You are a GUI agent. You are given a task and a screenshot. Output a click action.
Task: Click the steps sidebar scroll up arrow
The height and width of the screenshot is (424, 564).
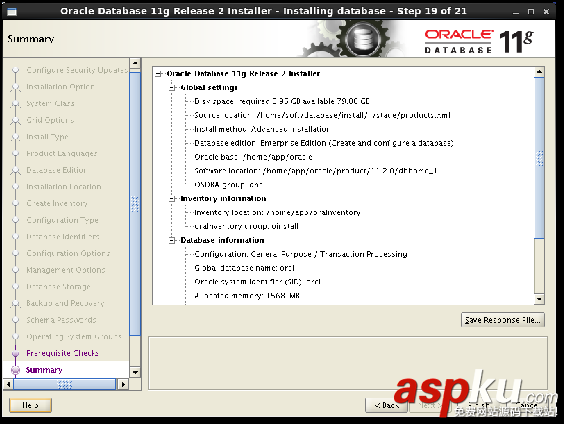tap(135, 63)
